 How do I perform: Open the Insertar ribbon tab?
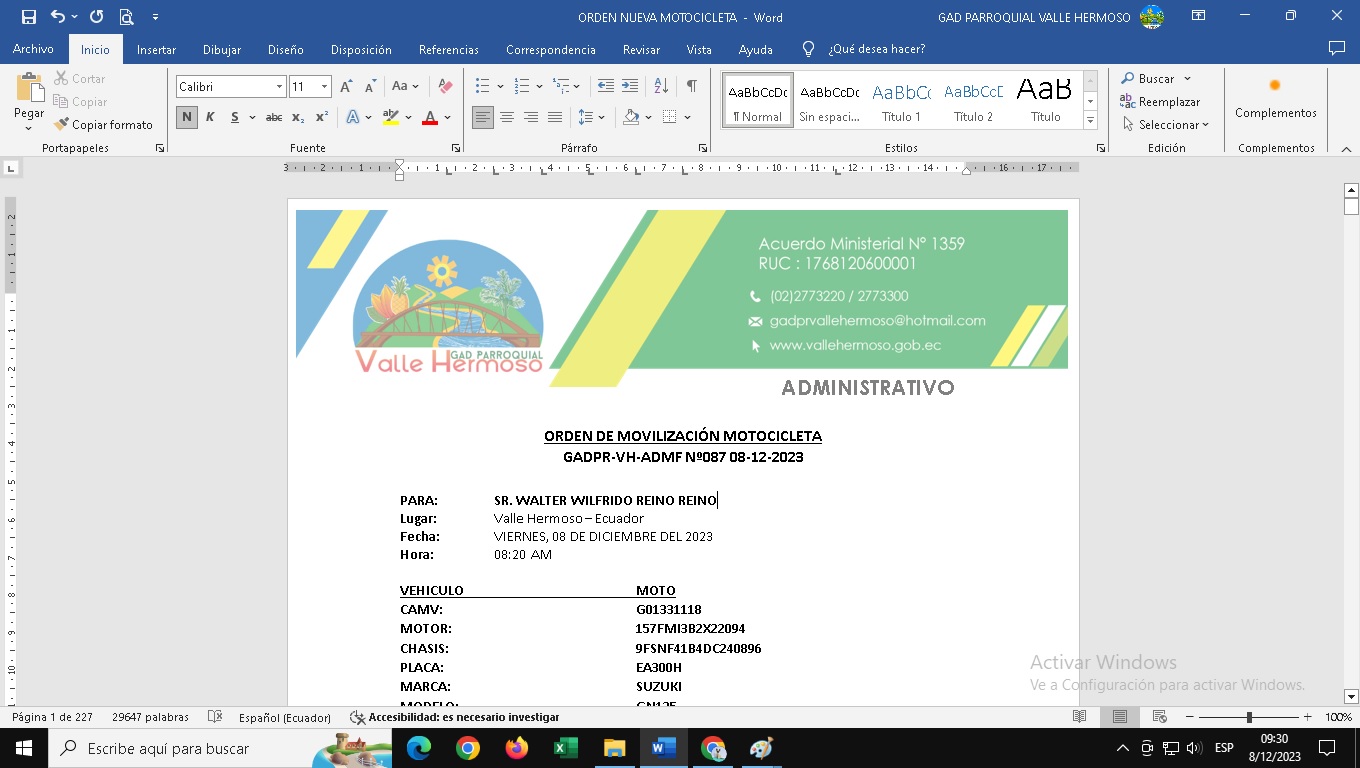156,50
